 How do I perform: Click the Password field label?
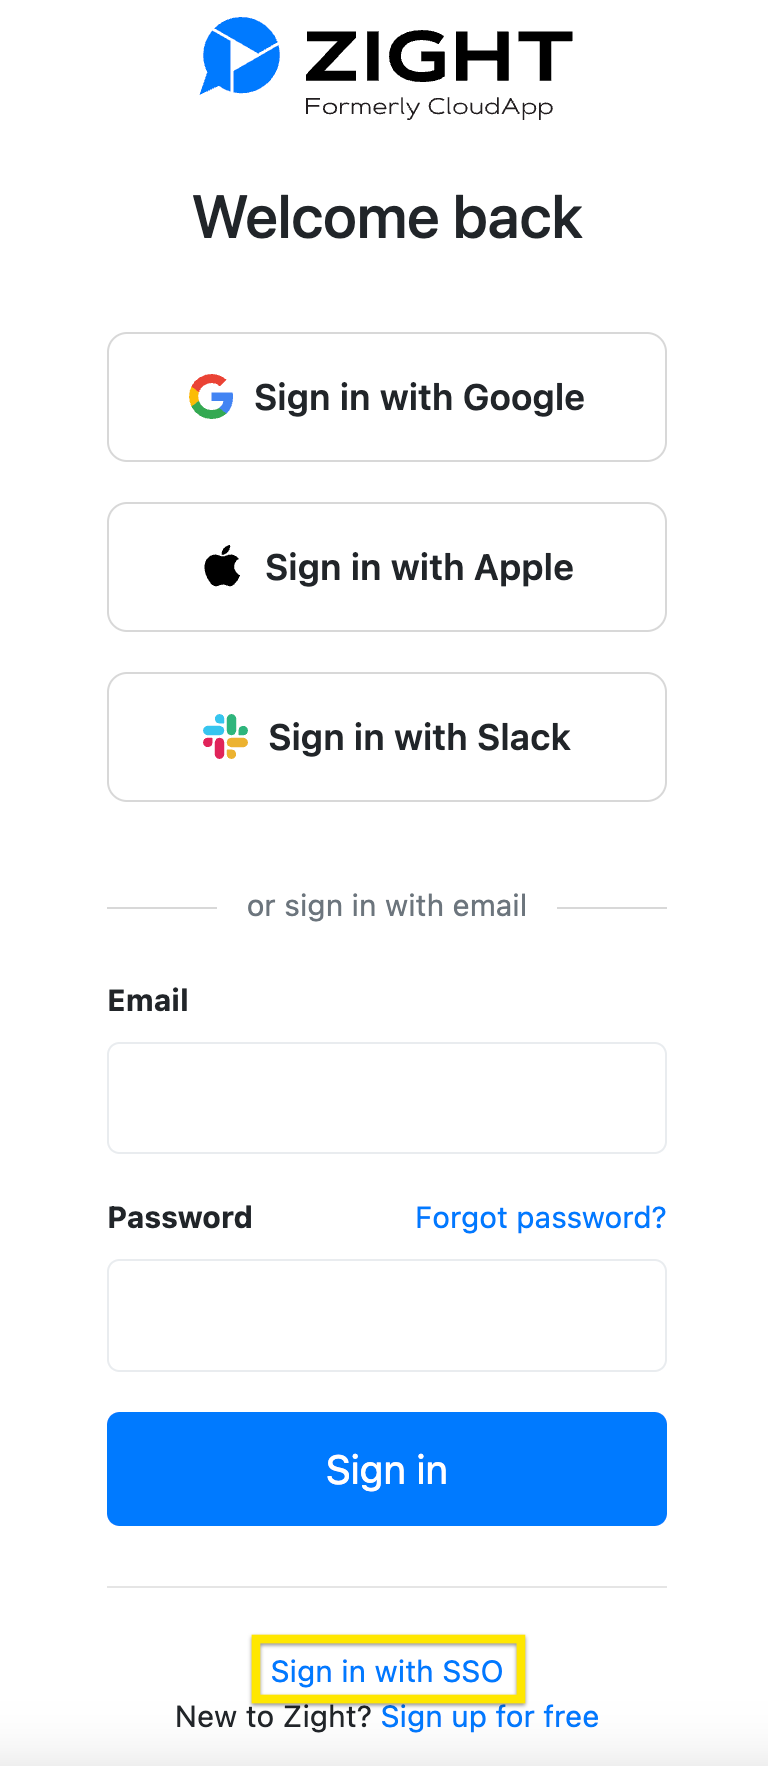tap(180, 1218)
